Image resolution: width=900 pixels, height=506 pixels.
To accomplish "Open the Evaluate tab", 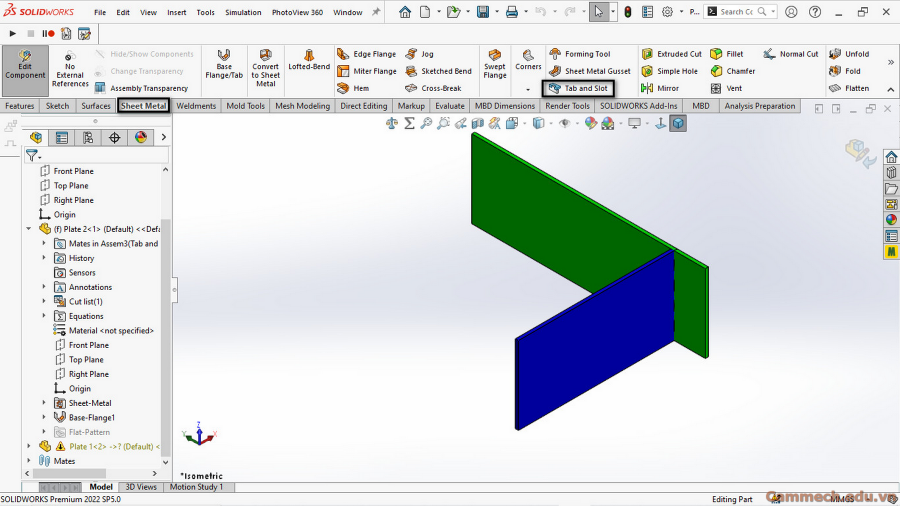I will (449, 106).
